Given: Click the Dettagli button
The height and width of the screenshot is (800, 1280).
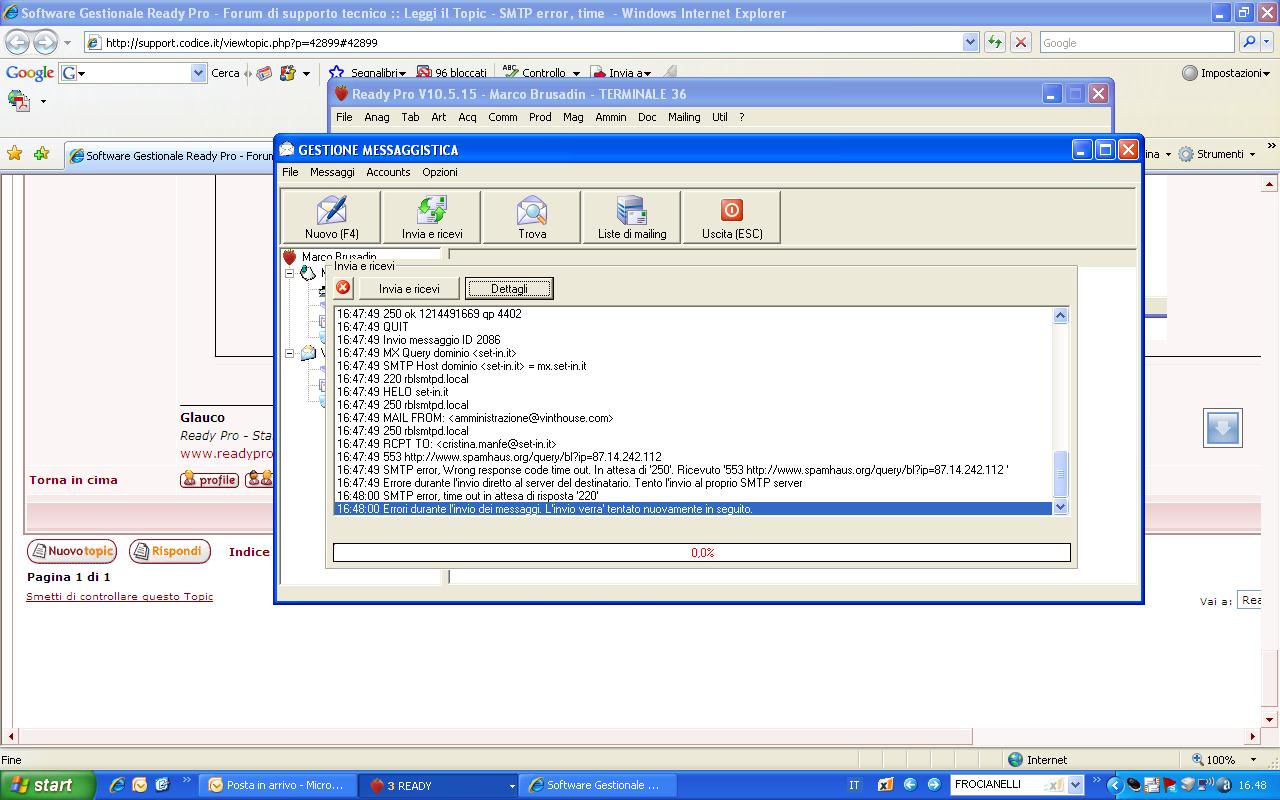Looking at the screenshot, I should [509, 288].
